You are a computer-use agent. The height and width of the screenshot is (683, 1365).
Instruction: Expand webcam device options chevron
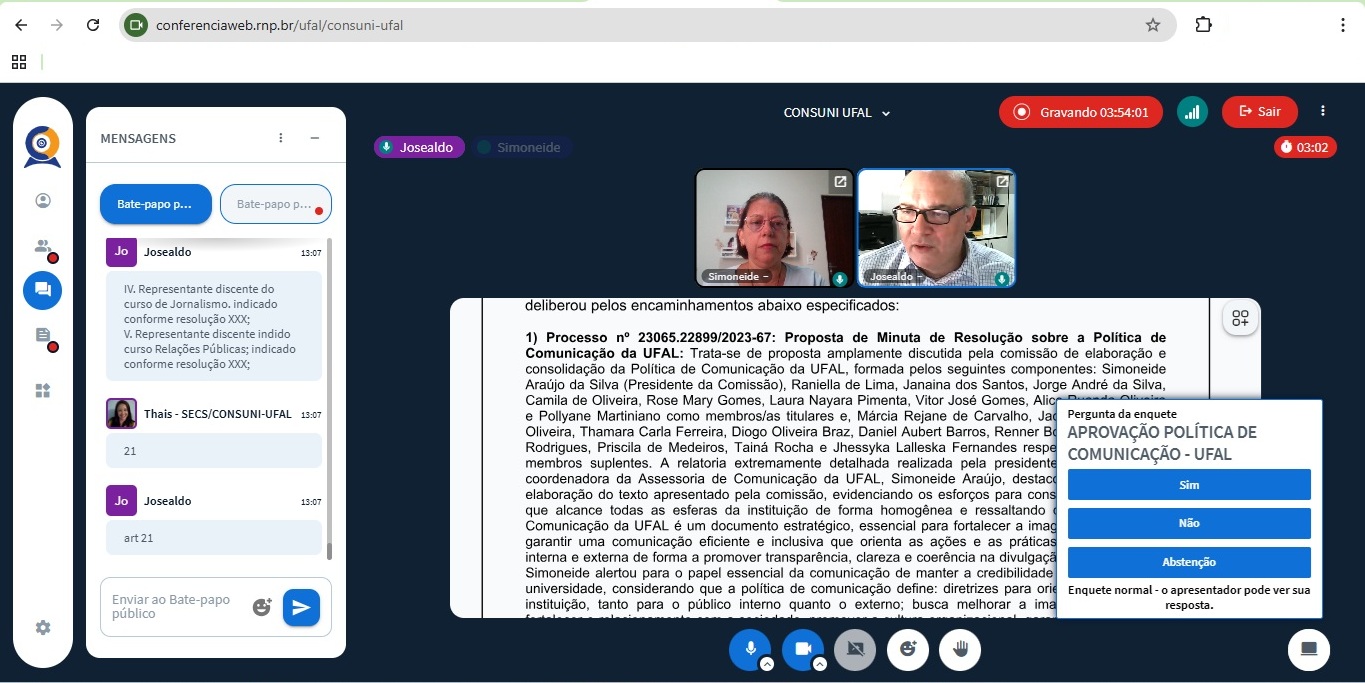(x=819, y=664)
